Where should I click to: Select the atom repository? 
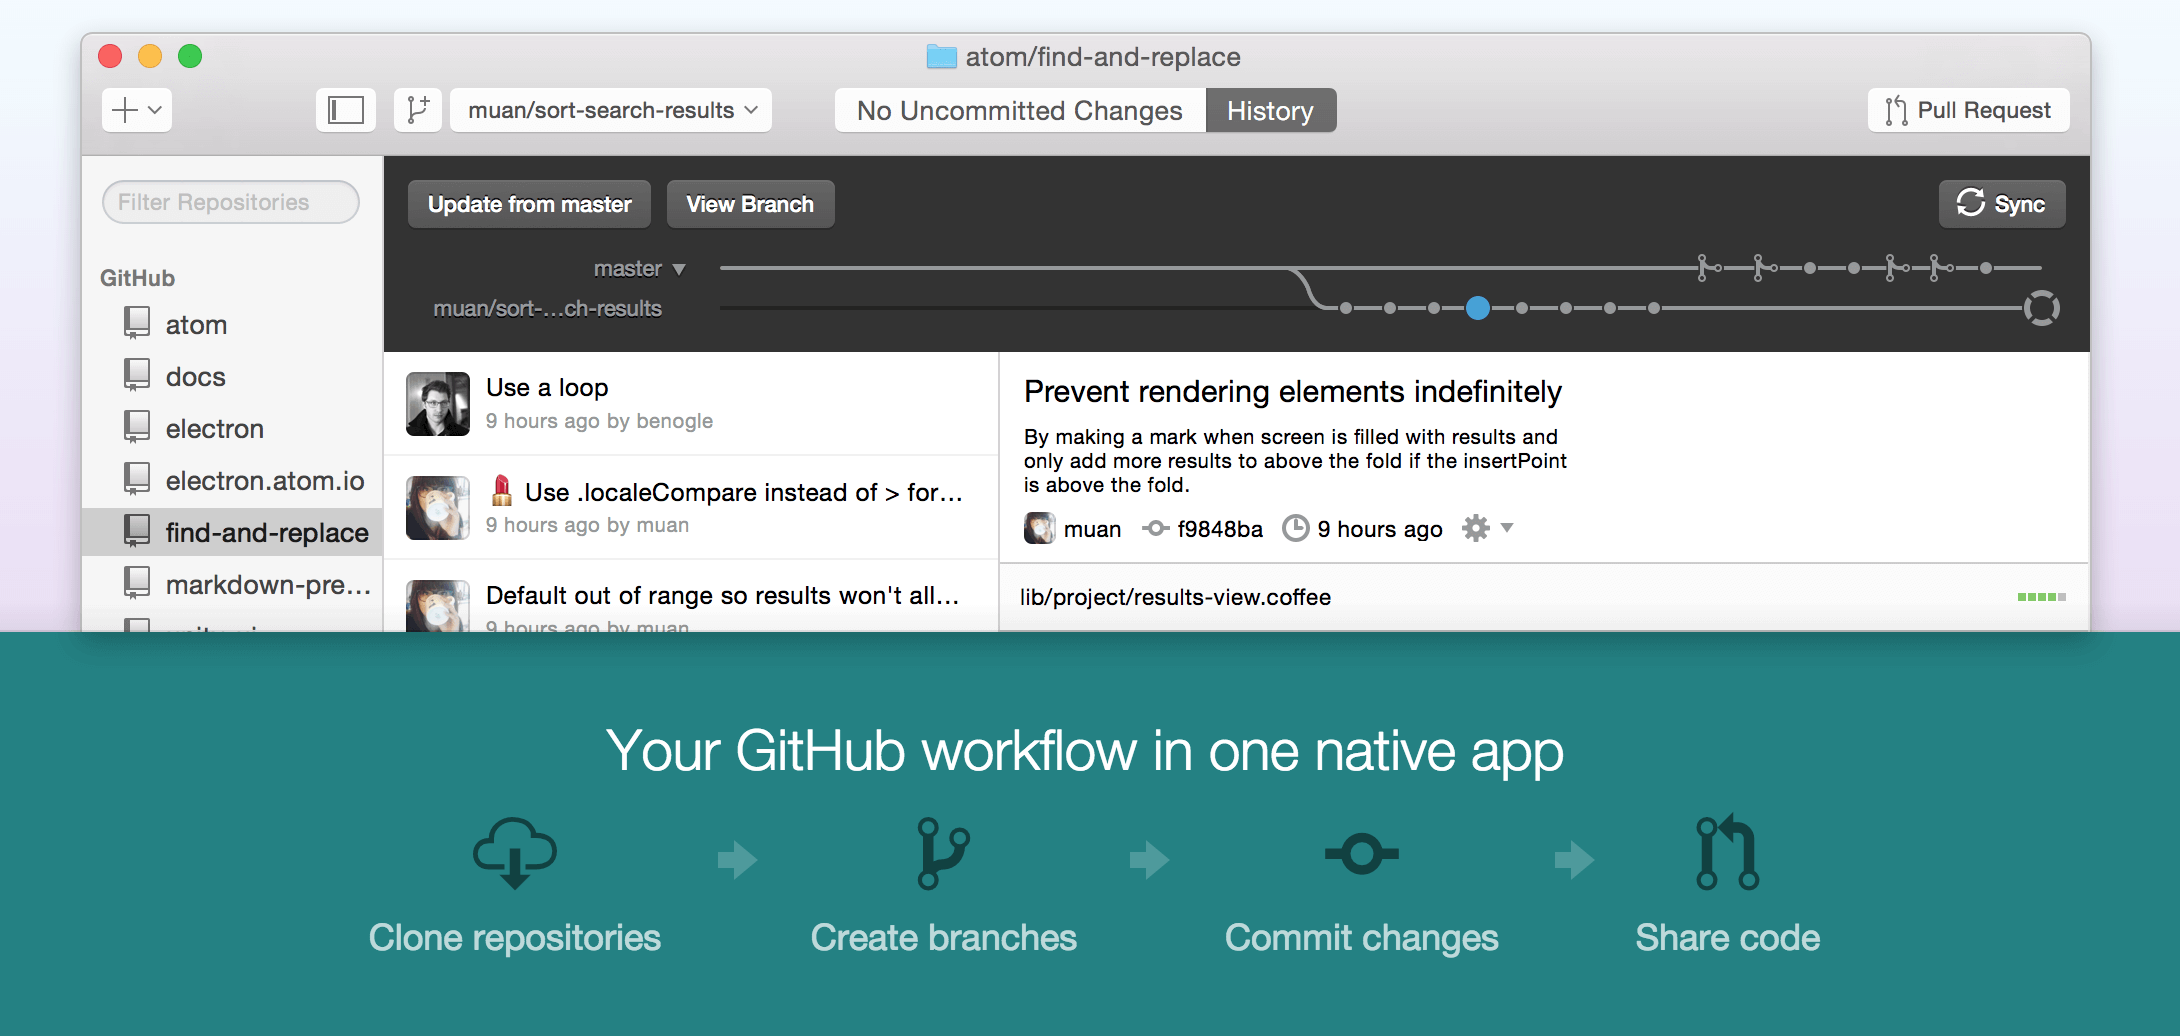[x=232, y=324]
